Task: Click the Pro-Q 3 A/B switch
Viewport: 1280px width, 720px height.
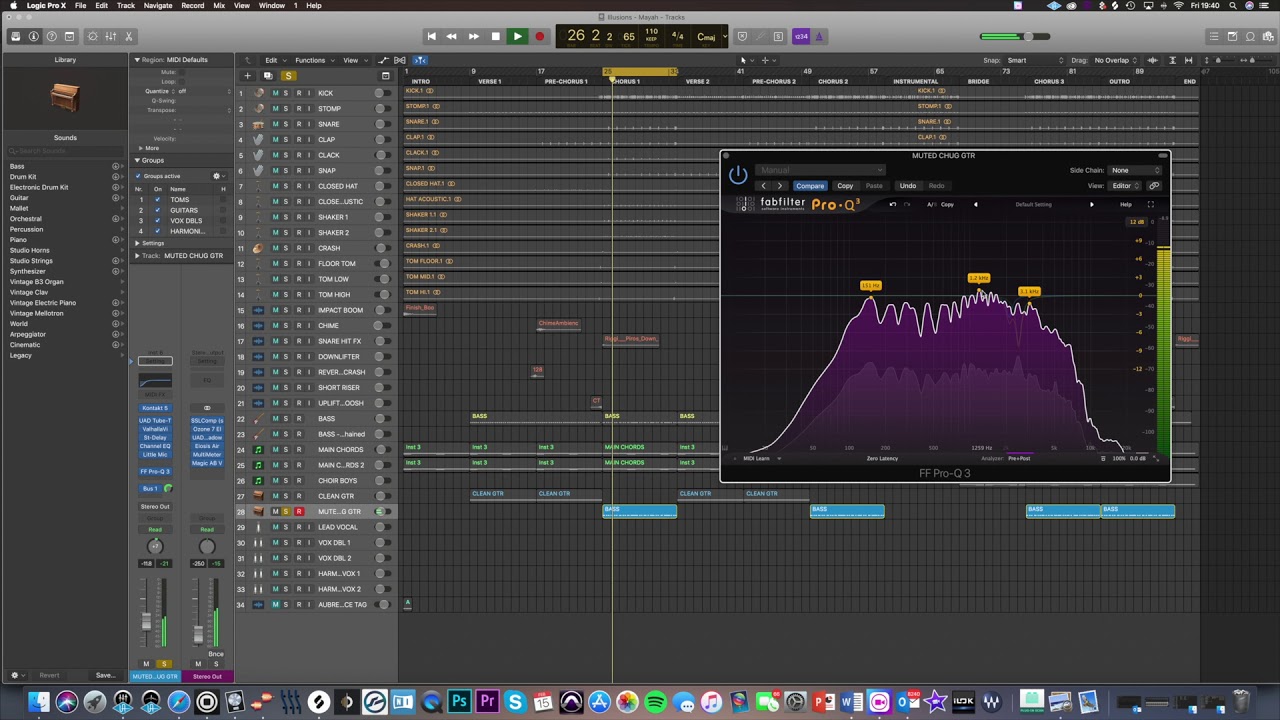Action: (931, 204)
